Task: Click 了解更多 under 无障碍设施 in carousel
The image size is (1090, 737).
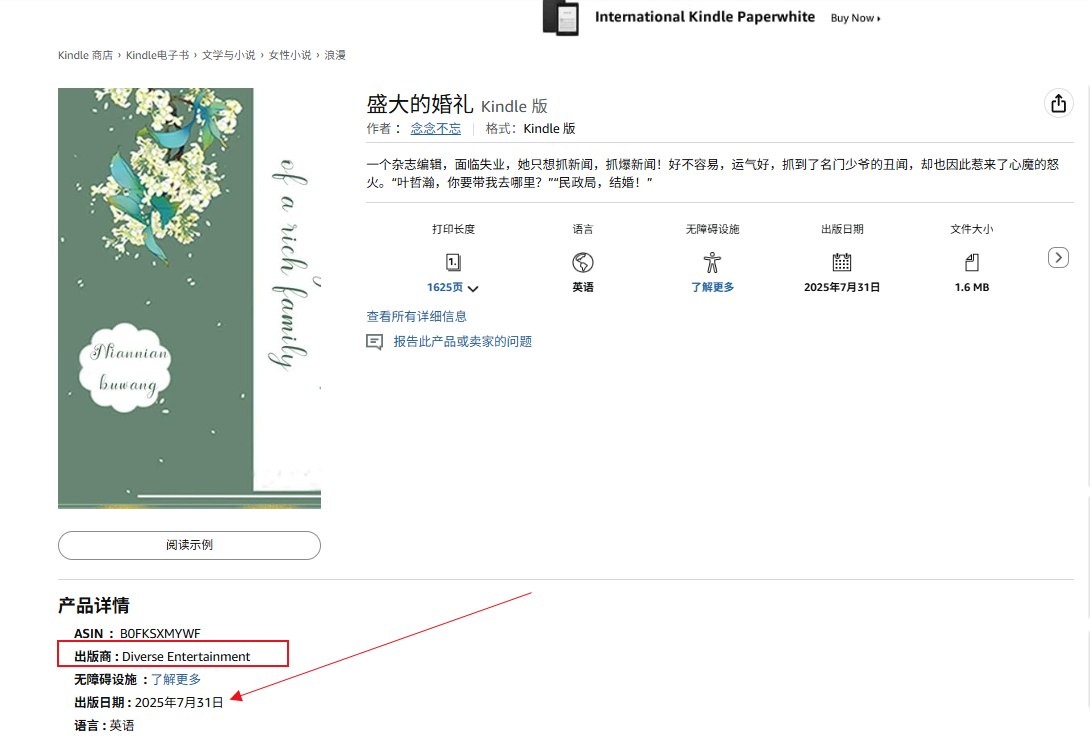Action: [712, 287]
